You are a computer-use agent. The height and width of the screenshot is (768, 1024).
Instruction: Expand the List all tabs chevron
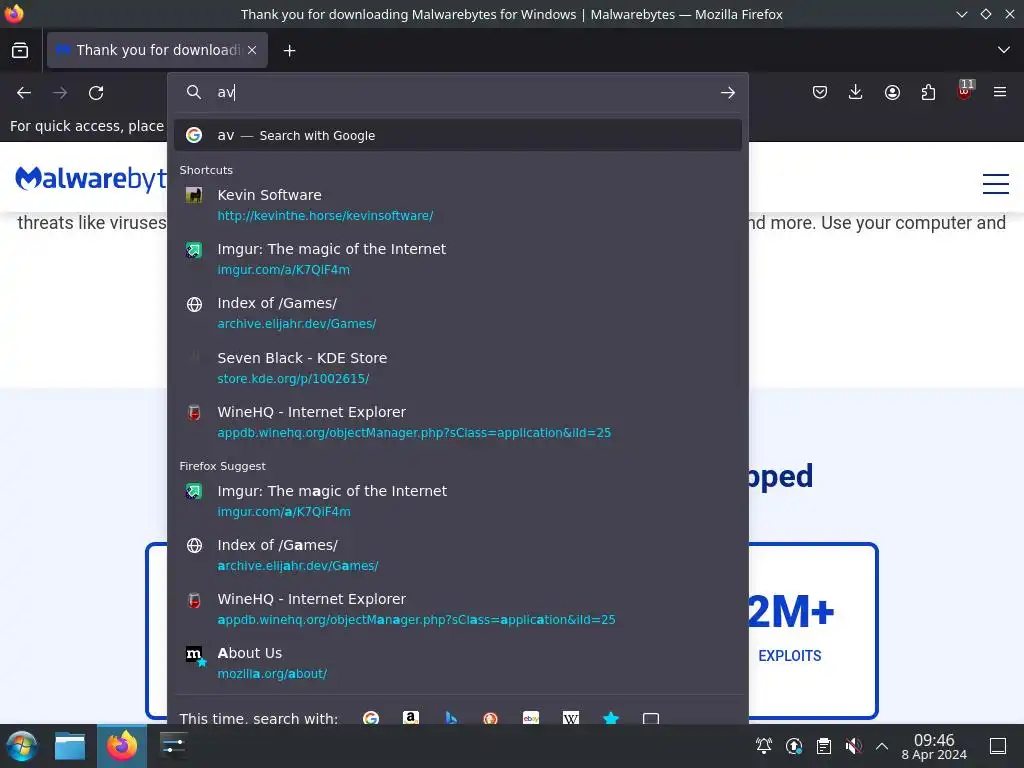coord(1004,50)
